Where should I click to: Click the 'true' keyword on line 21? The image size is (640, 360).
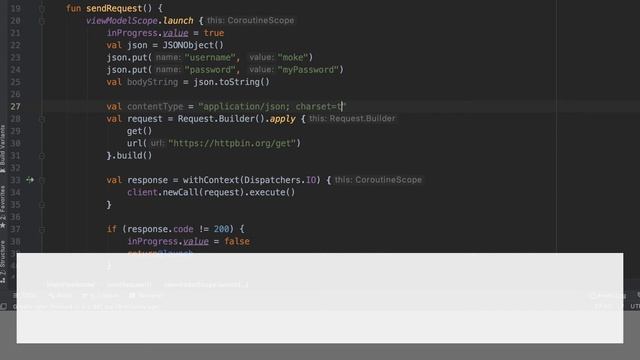214,33
